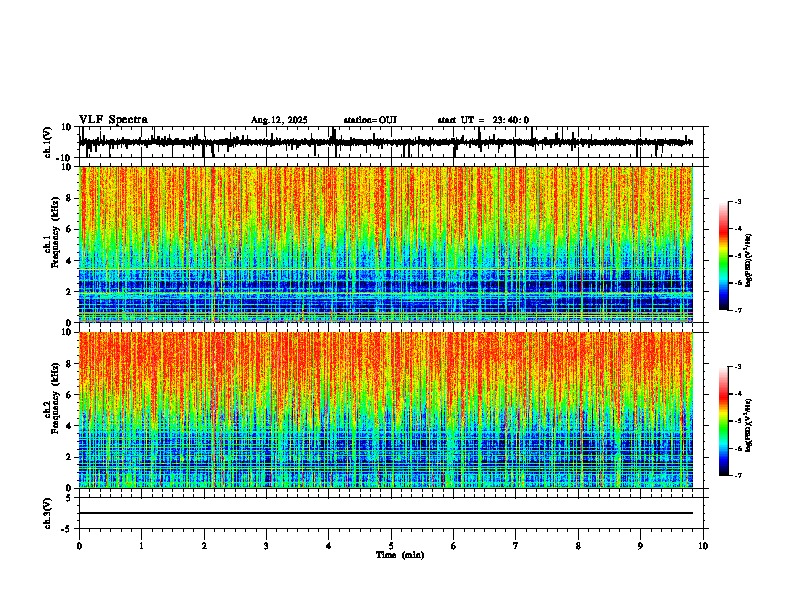This screenshot has height=612, width=792.
Task: Click the "6" kHz tick of ch.2 spectrogram
Action: 70,394
